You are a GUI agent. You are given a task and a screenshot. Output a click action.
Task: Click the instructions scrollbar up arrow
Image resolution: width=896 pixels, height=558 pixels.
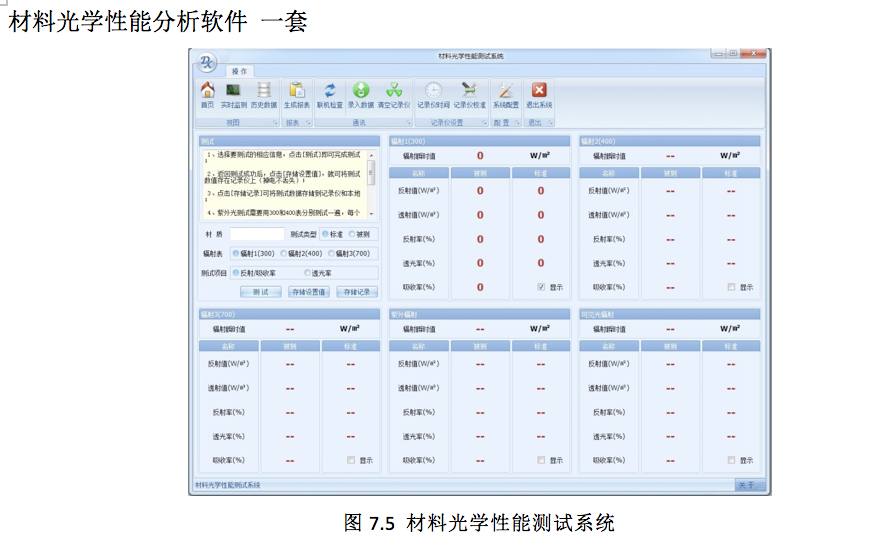(x=371, y=155)
